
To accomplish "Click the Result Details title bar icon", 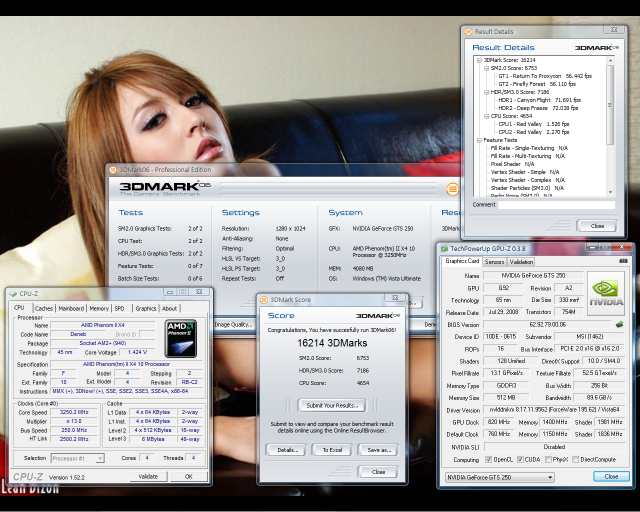I will (469, 31).
